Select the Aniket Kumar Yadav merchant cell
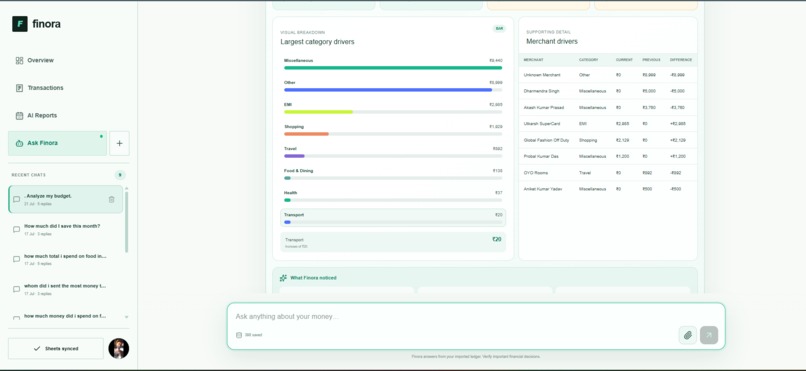This screenshot has height=371, width=806. point(543,189)
